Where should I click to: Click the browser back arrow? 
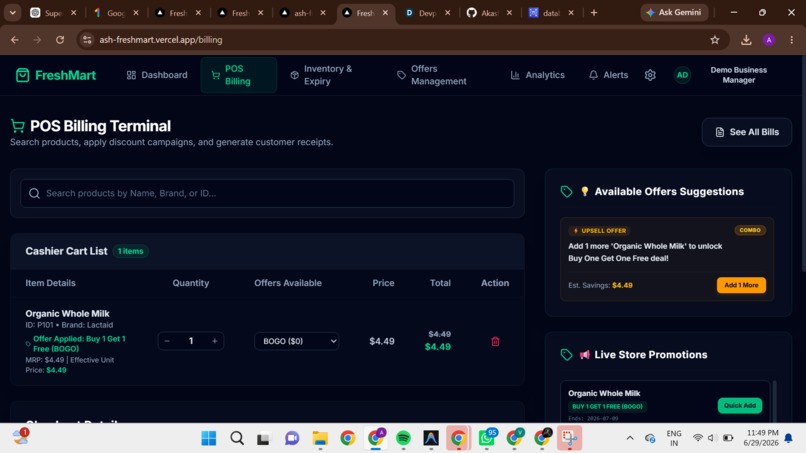pyautogui.click(x=14, y=40)
